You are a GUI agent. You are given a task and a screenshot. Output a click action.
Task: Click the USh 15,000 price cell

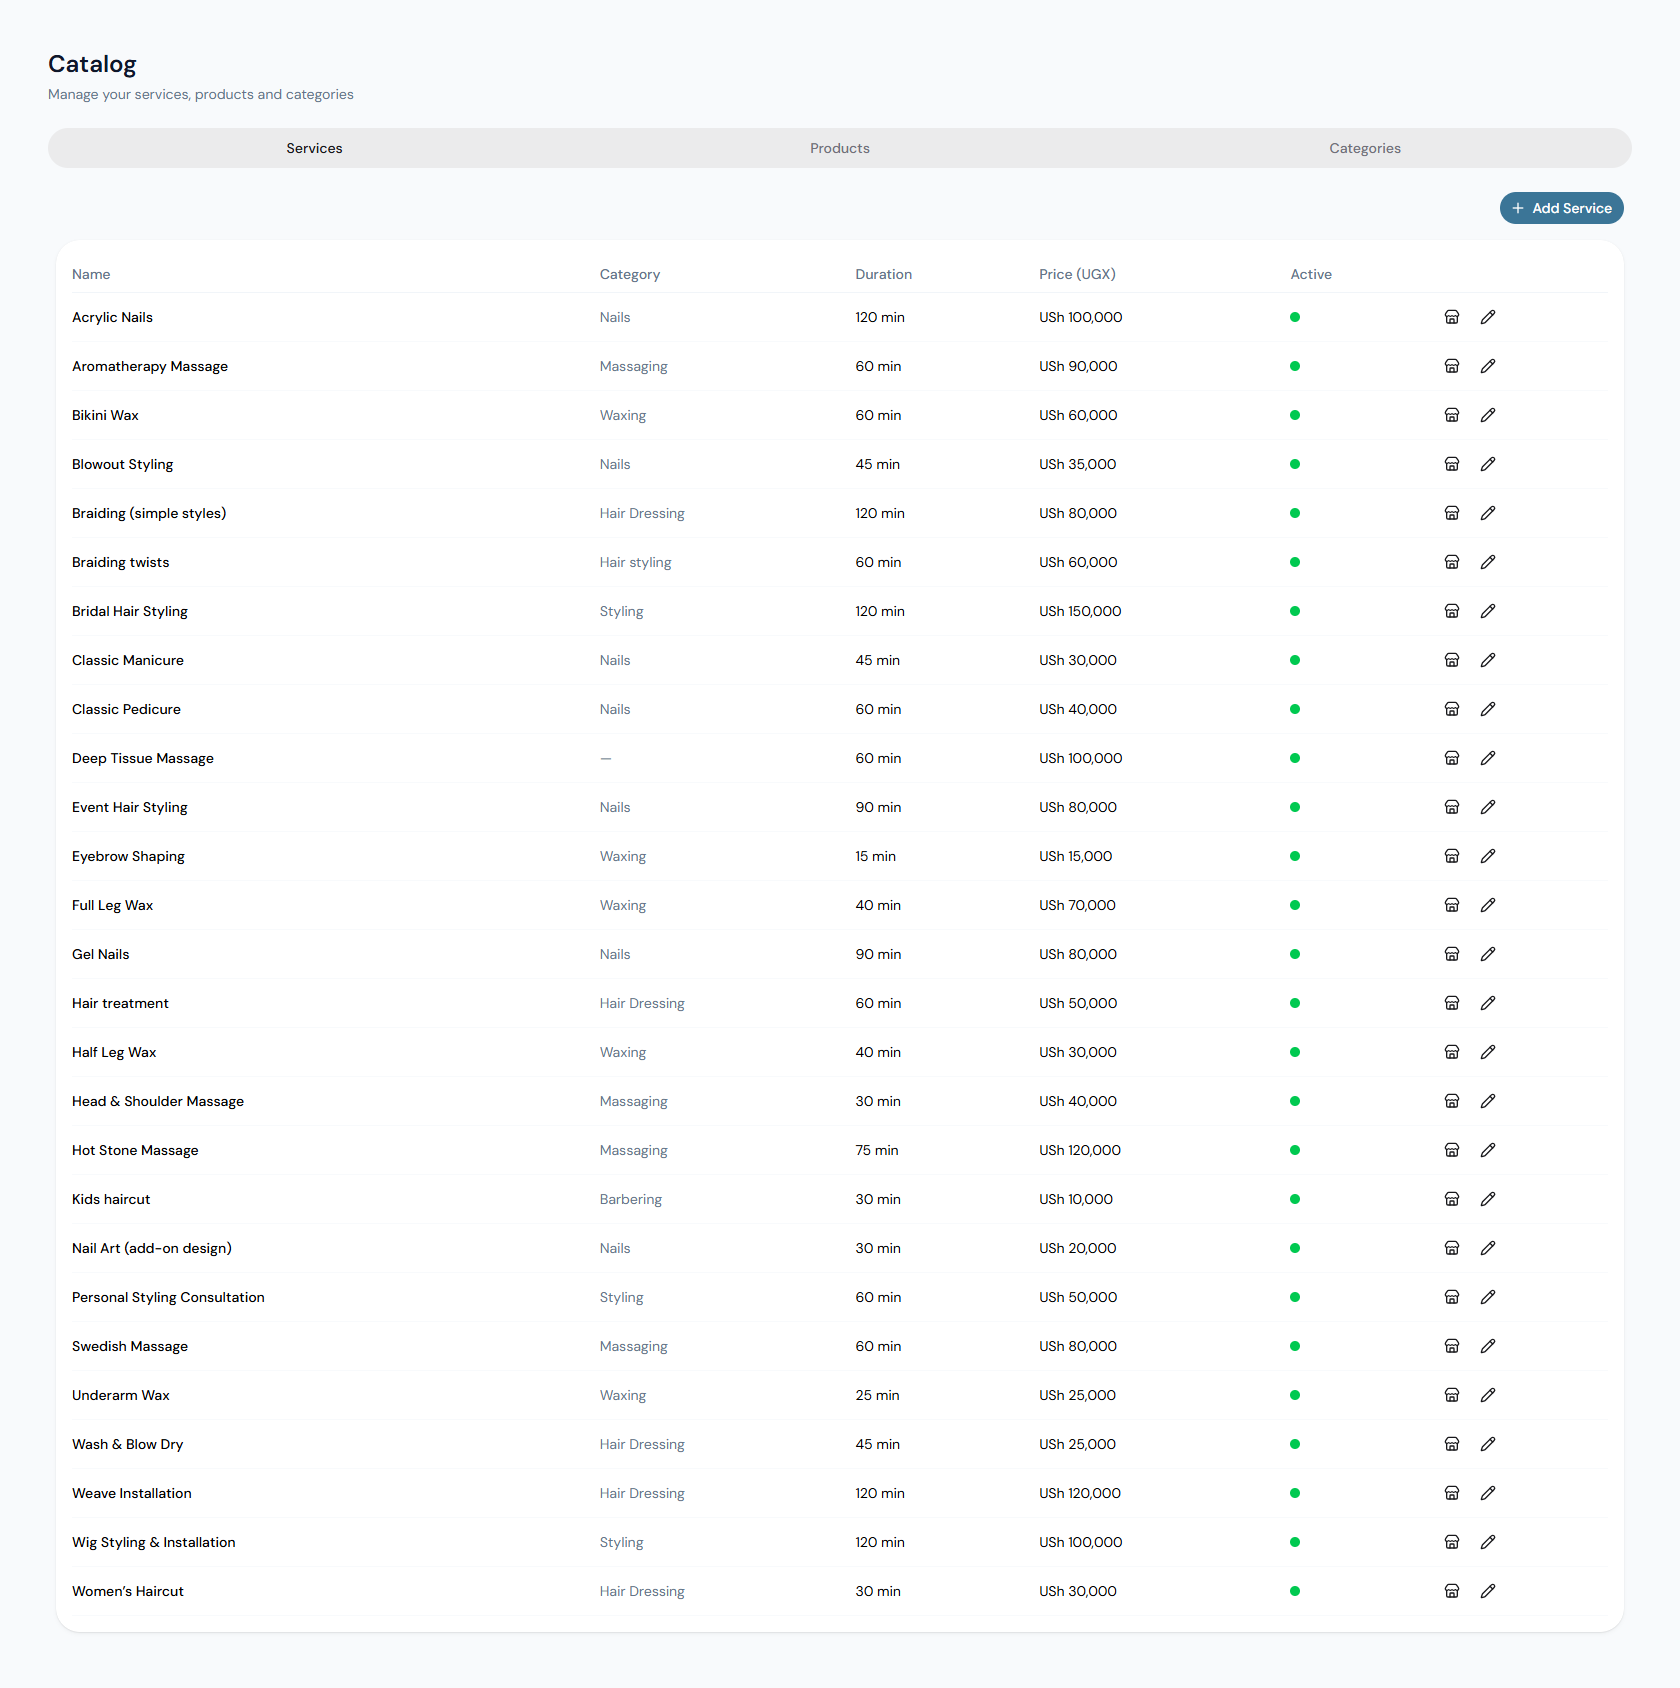pyautogui.click(x=1075, y=856)
